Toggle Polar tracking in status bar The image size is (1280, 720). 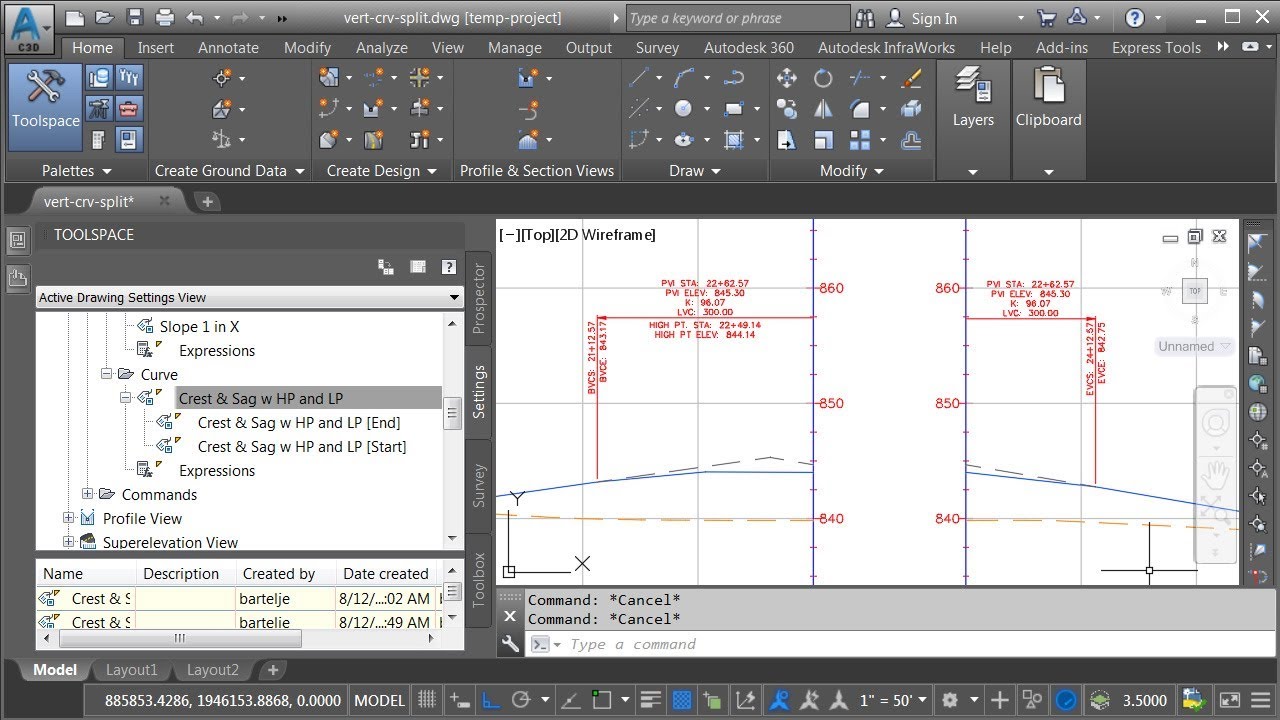[x=521, y=700]
